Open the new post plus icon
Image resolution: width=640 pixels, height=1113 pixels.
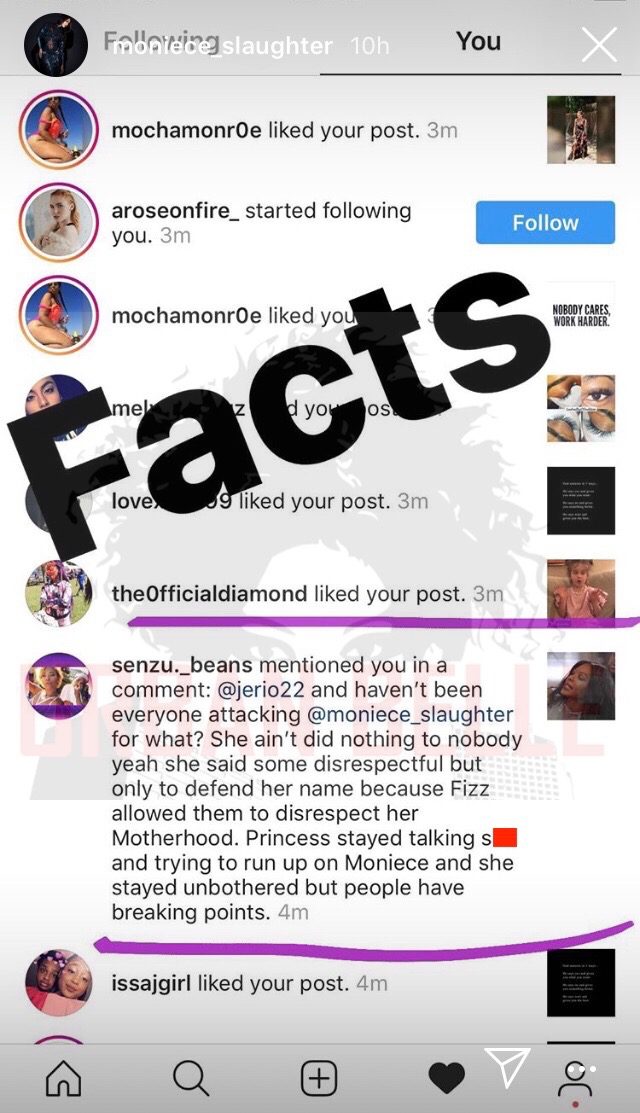(319, 1079)
